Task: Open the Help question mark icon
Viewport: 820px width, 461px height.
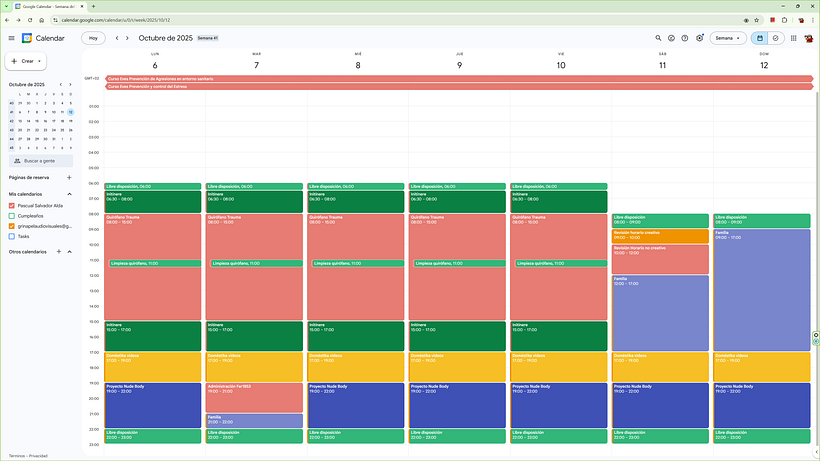Action: (685, 38)
